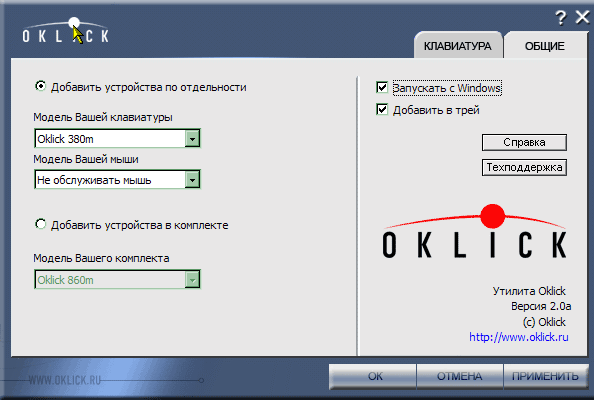Click the help question mark icon
This screenshot has width=594, height=400.
(561, 17)
